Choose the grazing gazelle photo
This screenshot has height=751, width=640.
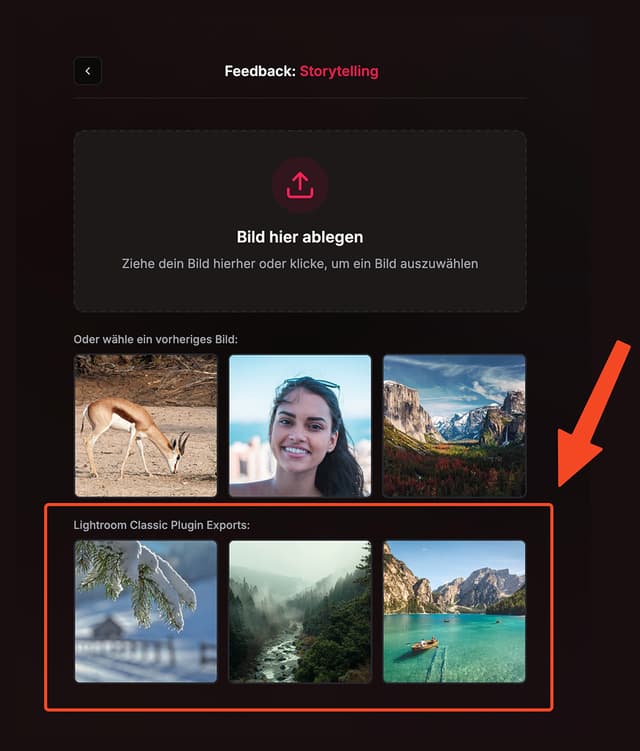point(146,425)
